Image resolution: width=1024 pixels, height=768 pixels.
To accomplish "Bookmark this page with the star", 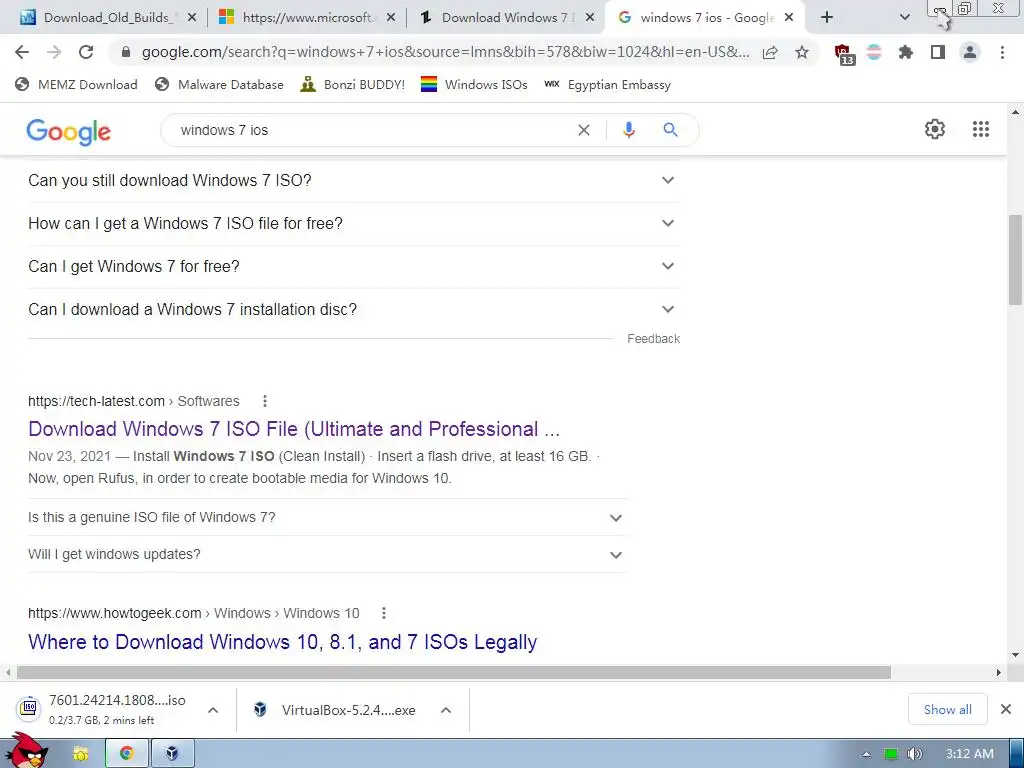I will 802,52.
